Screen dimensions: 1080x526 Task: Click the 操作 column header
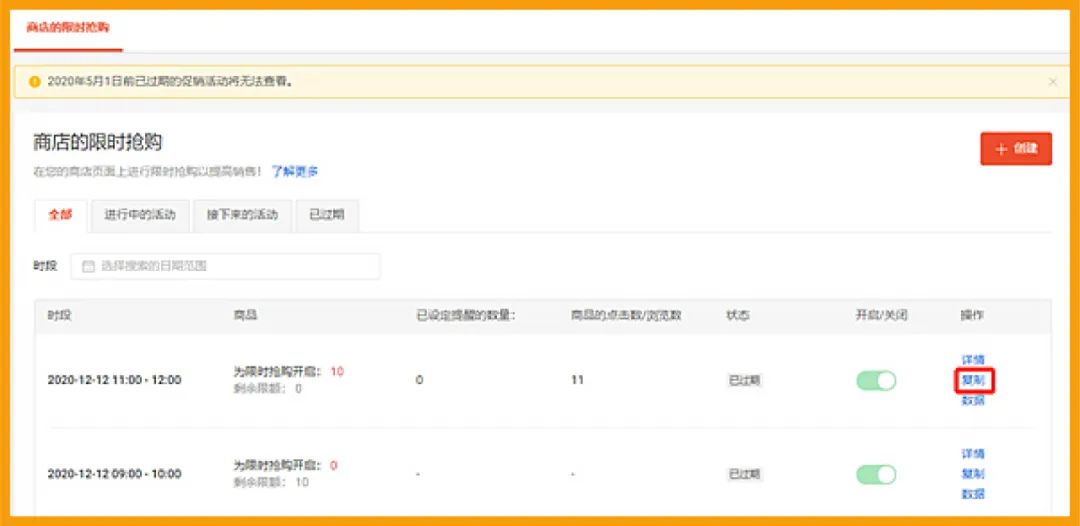click(x=972, y=316)
